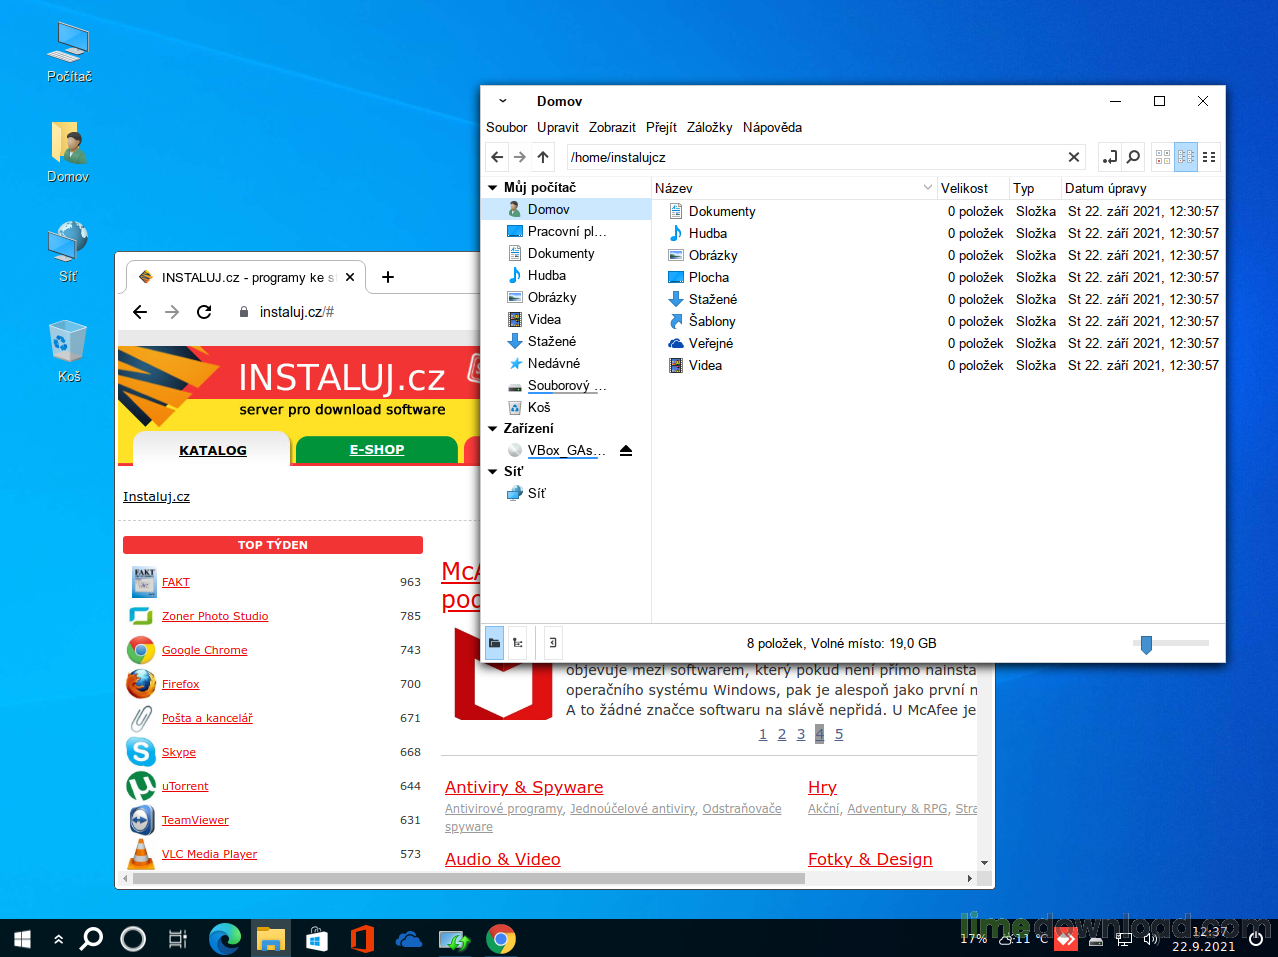Screen dimensions: 1278x957
Task: Click the back arrow in file manager
Action: pos(497,157)
